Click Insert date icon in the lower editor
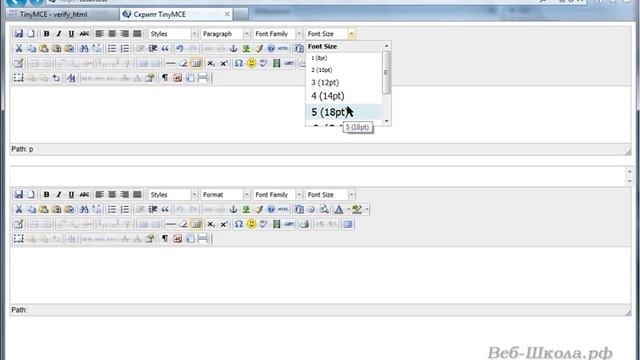 pos(299,209)
